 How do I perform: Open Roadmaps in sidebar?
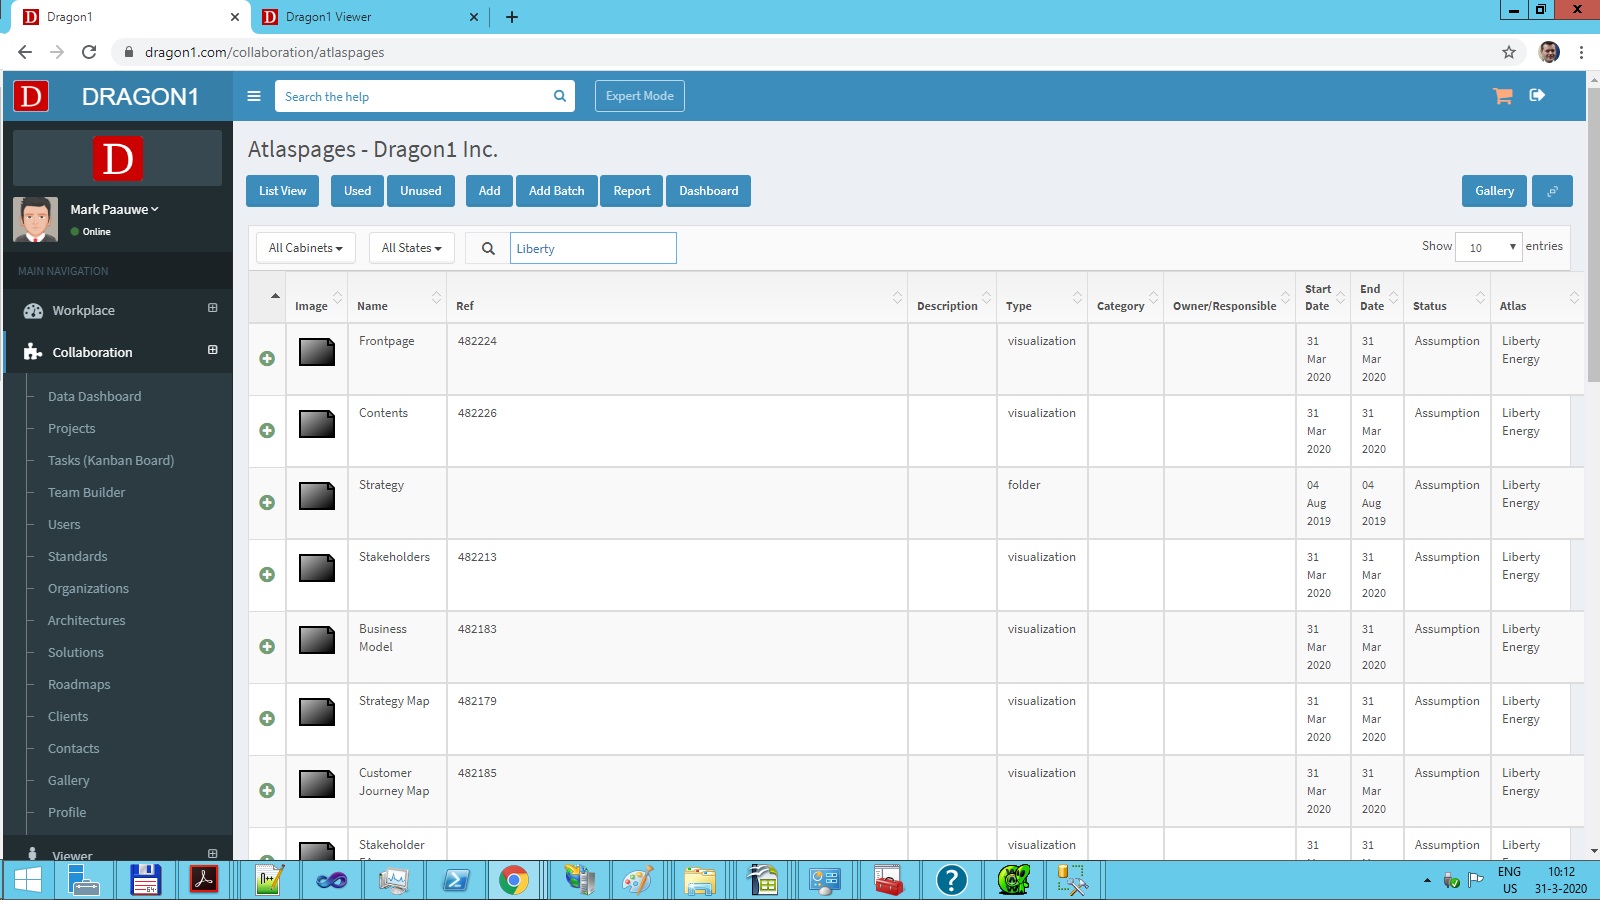coord(79,684)
